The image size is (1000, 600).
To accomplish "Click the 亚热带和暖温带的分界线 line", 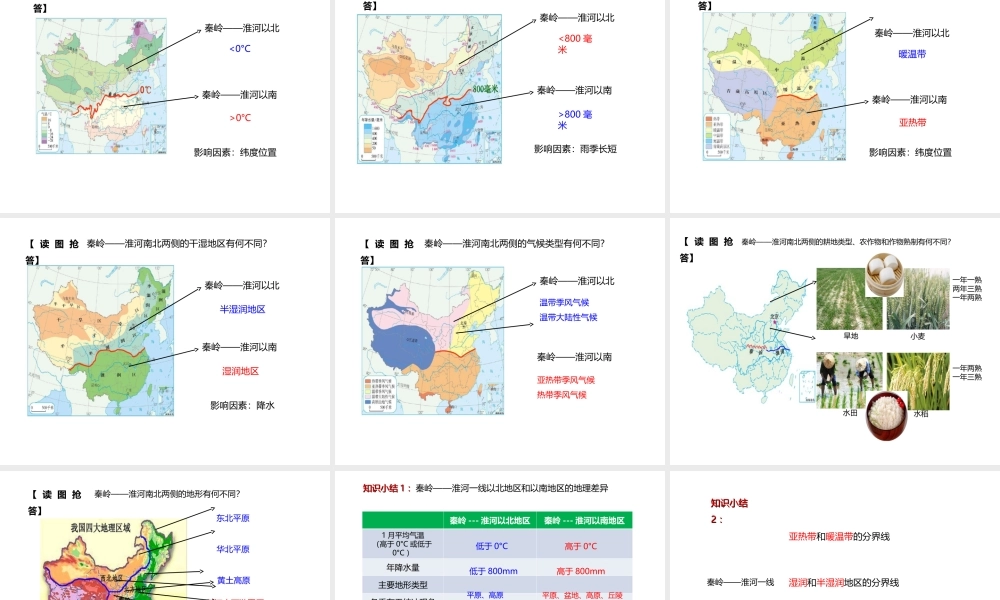I will click(x=839, y=536).
